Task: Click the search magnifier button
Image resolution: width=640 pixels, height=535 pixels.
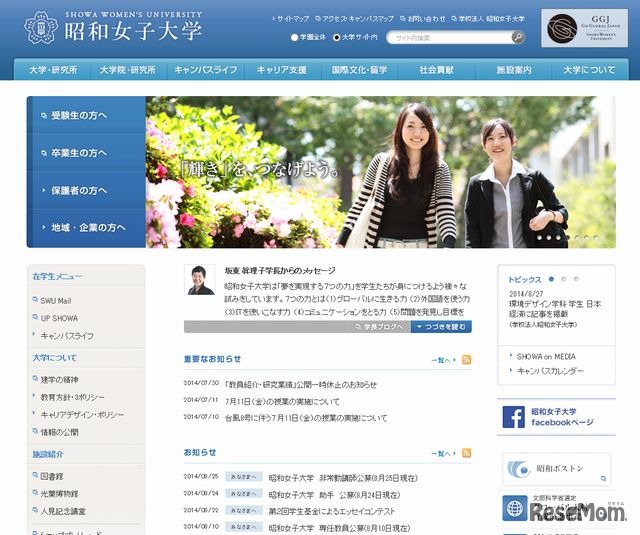Action: pos(518,37)
